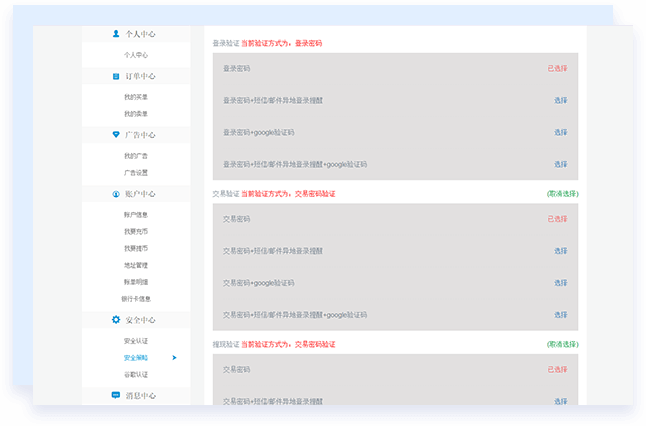This screenshot has width=646, height=426.
Task: Select 登录密码+google验证码 under 登录验证
Action: point(560,132)
